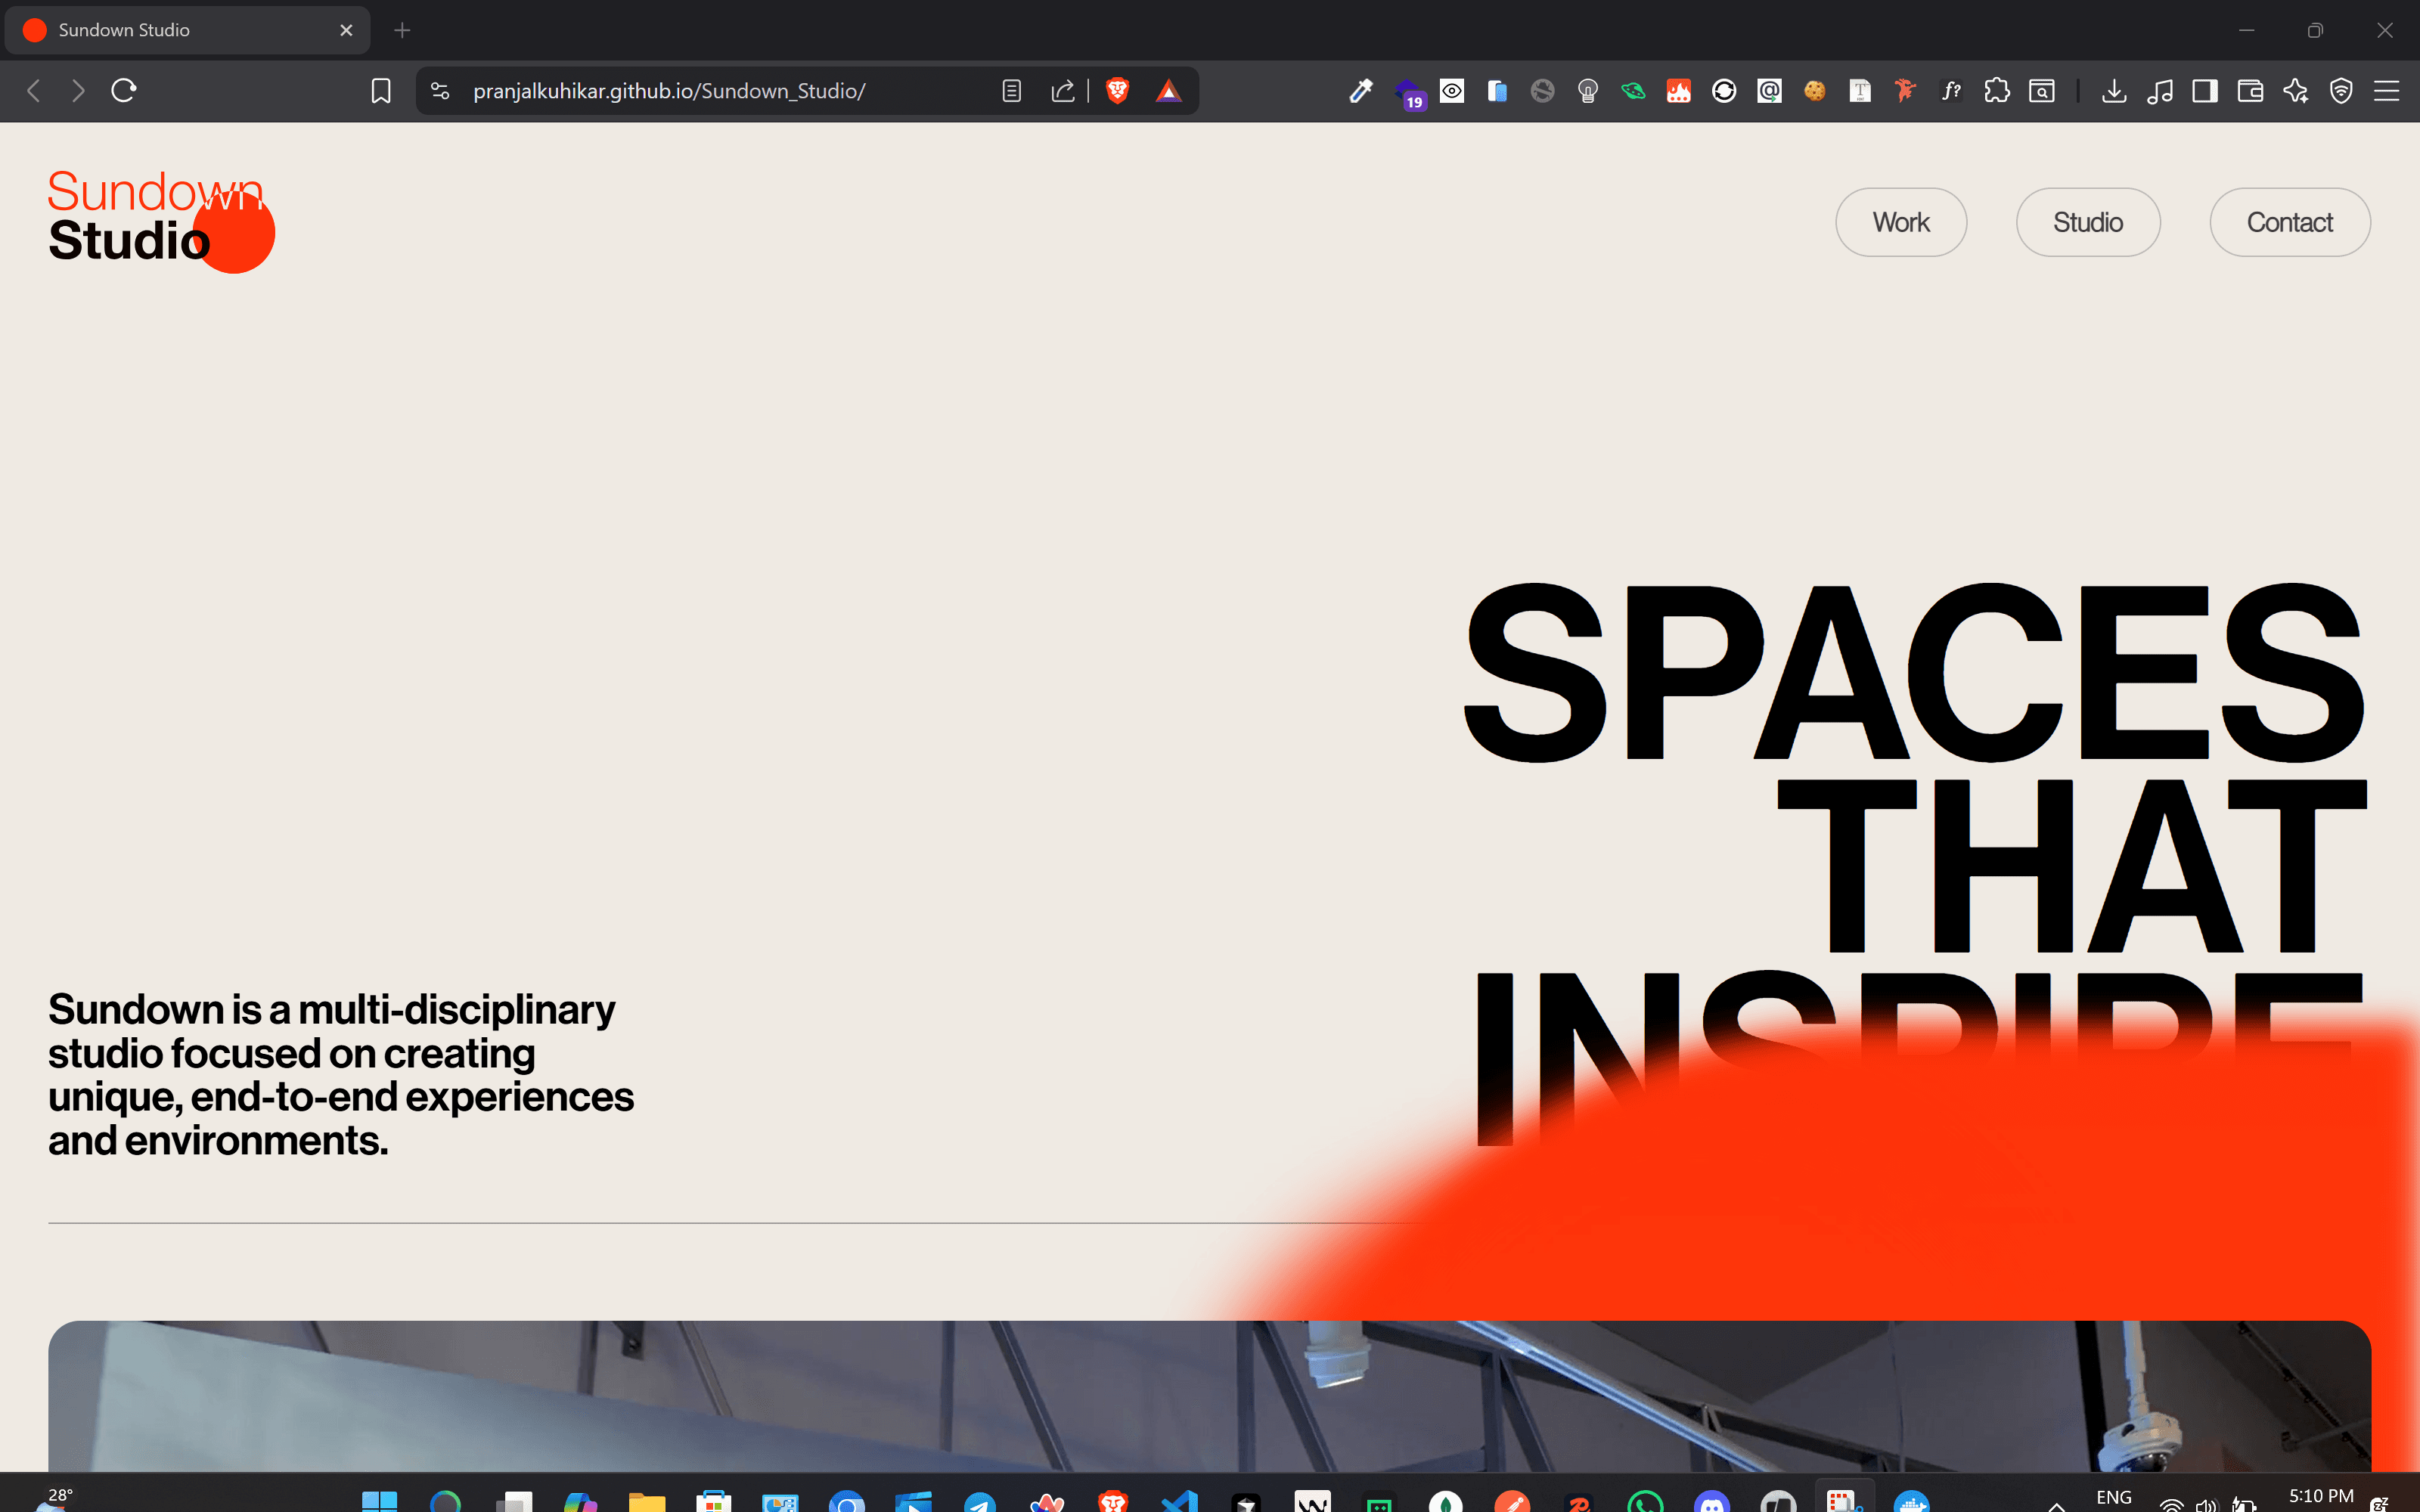Open the circular sync arrows extension

[x=1724, y=91]
